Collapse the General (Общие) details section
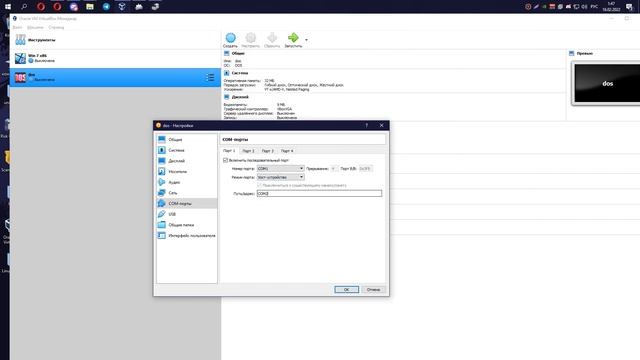 click(227, 53)
